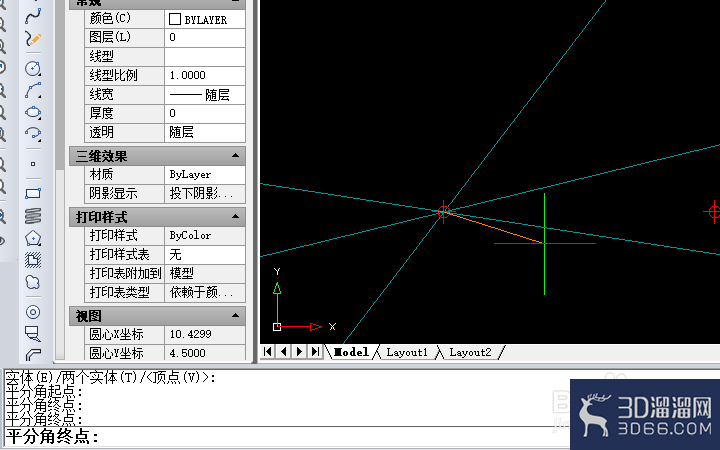This screenshot has height=450, width=720.
Task: Open the empty 线型 field
Action: 205,56
